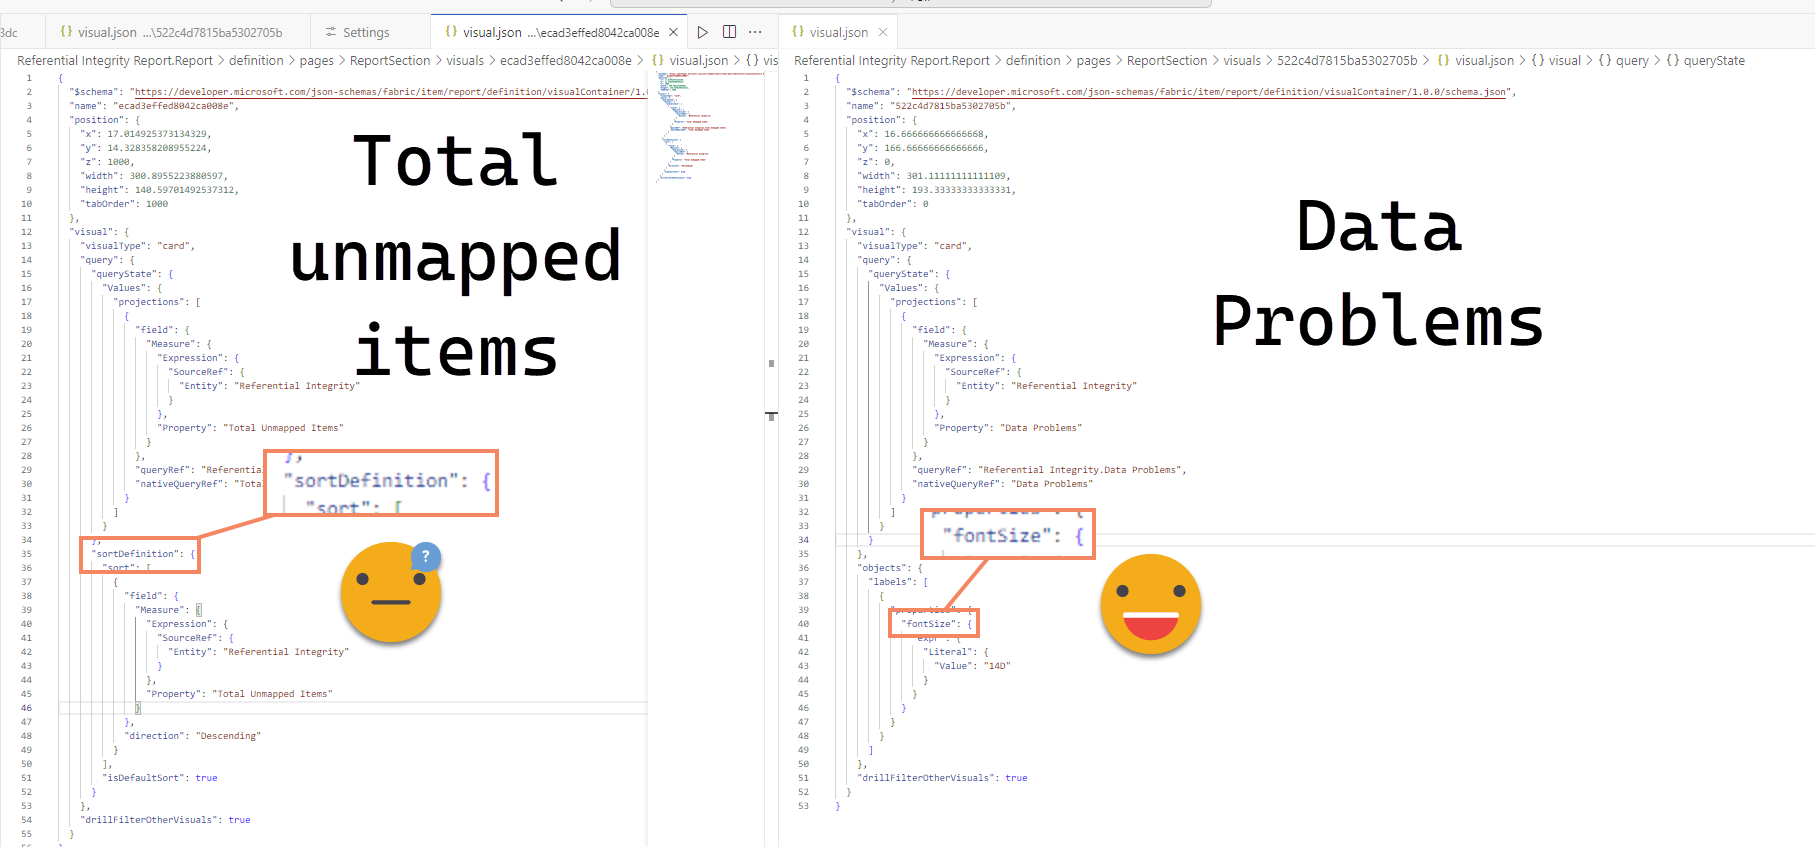
Task: Open the query breadcrumb in the right pane
Action: pos(1631,61)
